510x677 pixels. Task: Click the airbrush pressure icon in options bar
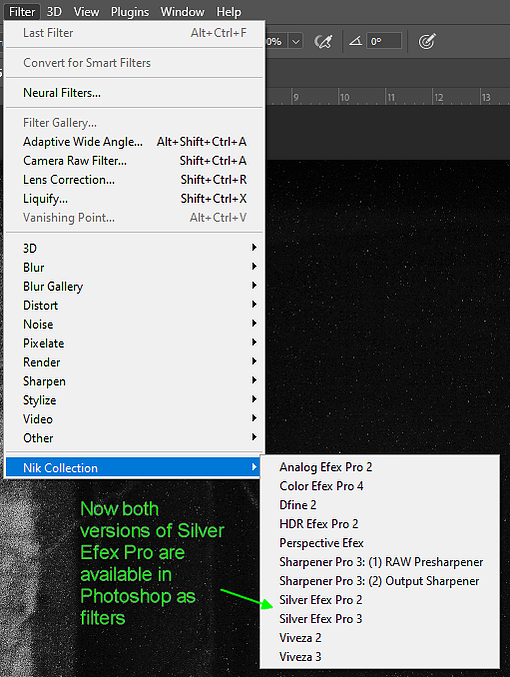tap(323, 42)
